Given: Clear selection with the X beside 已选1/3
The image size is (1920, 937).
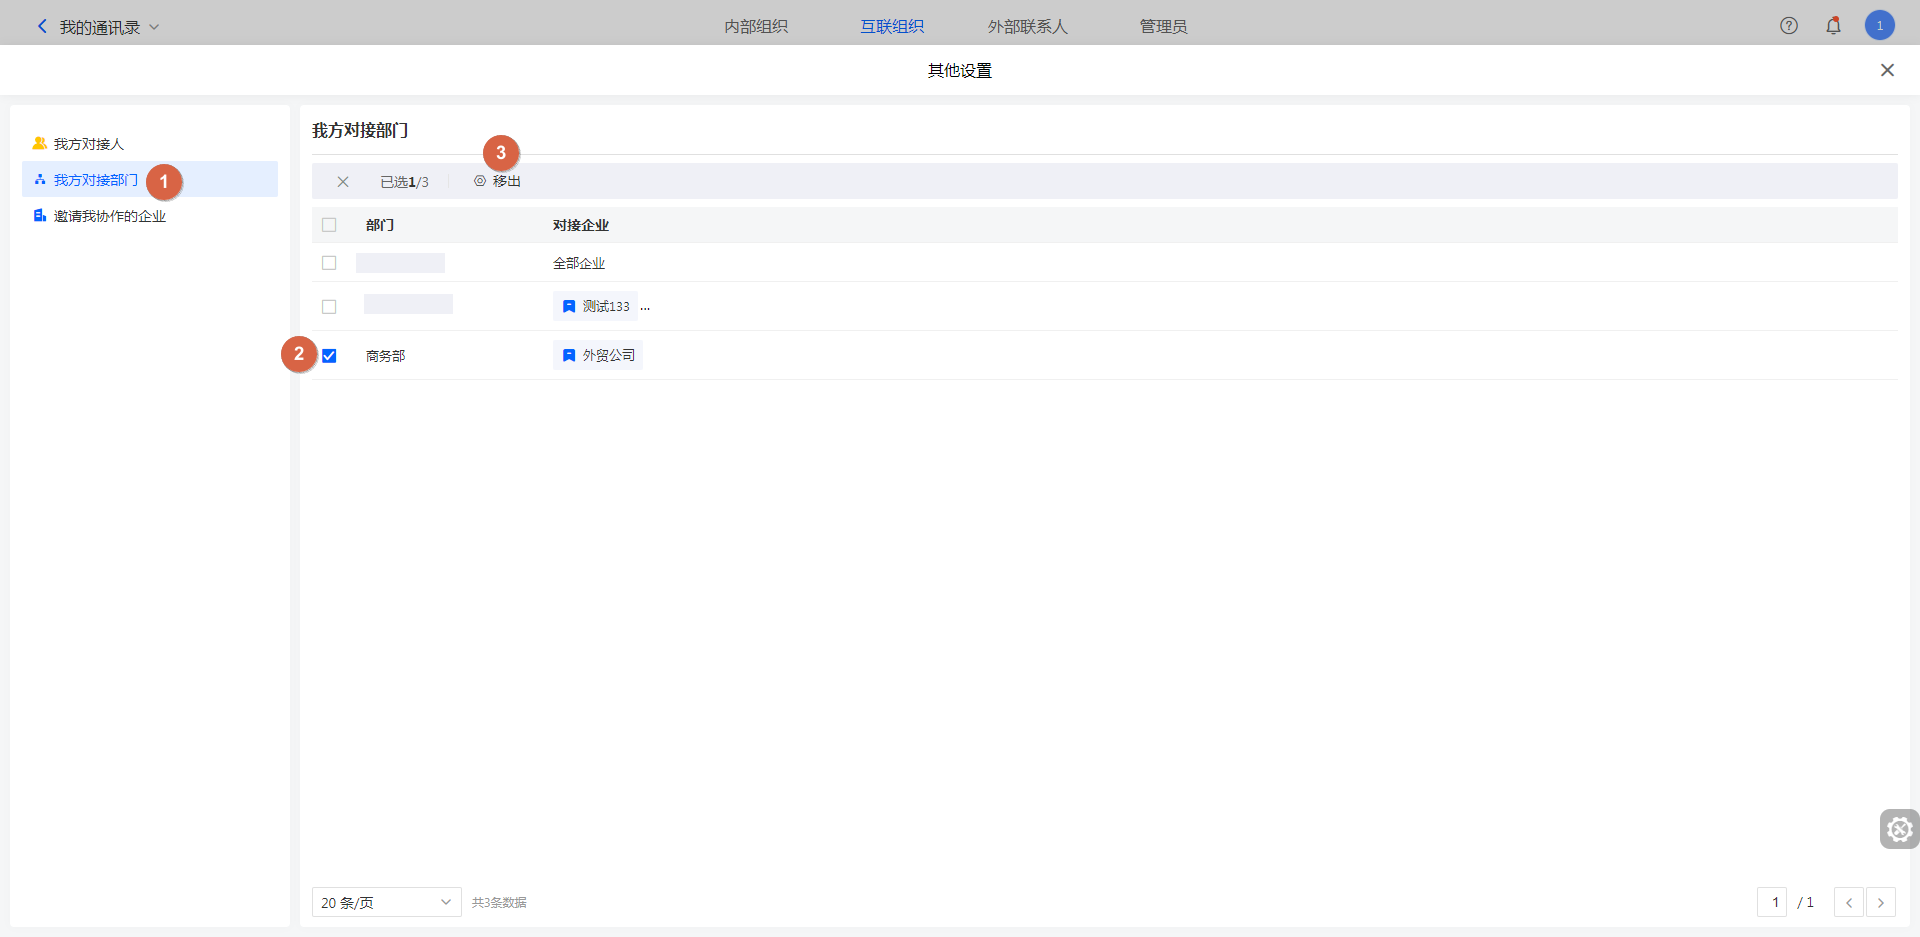Looking at the screenshot, I should (x=343, y=182).
